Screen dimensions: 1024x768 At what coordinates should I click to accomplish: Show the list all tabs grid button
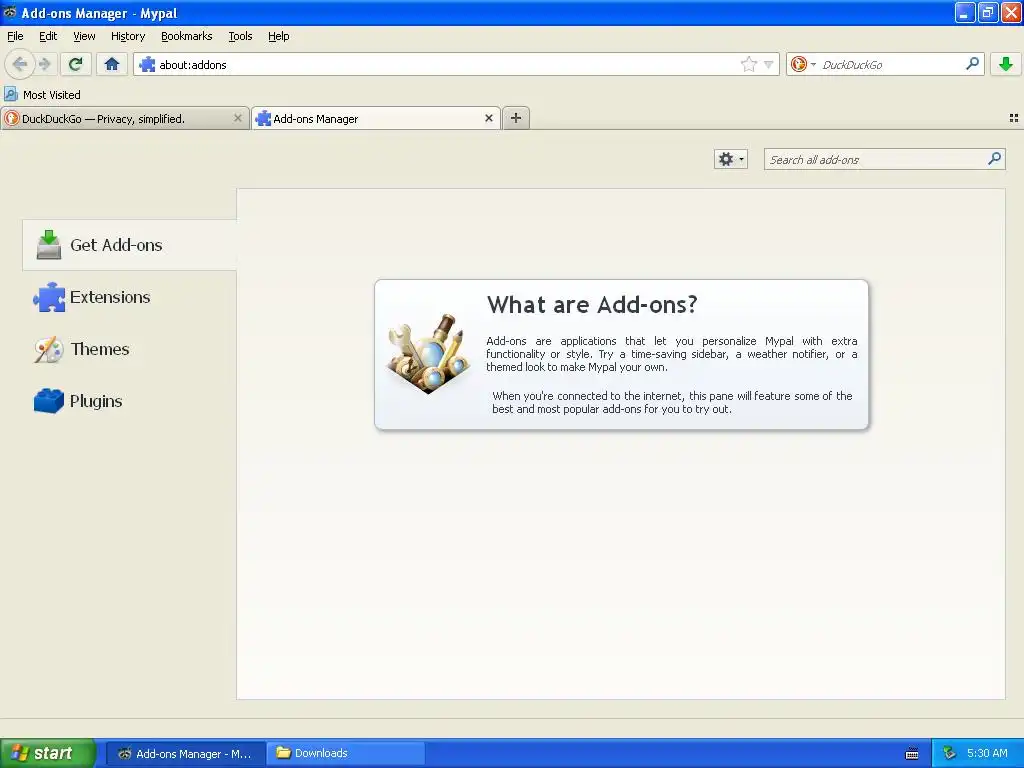coord(1014,118)
